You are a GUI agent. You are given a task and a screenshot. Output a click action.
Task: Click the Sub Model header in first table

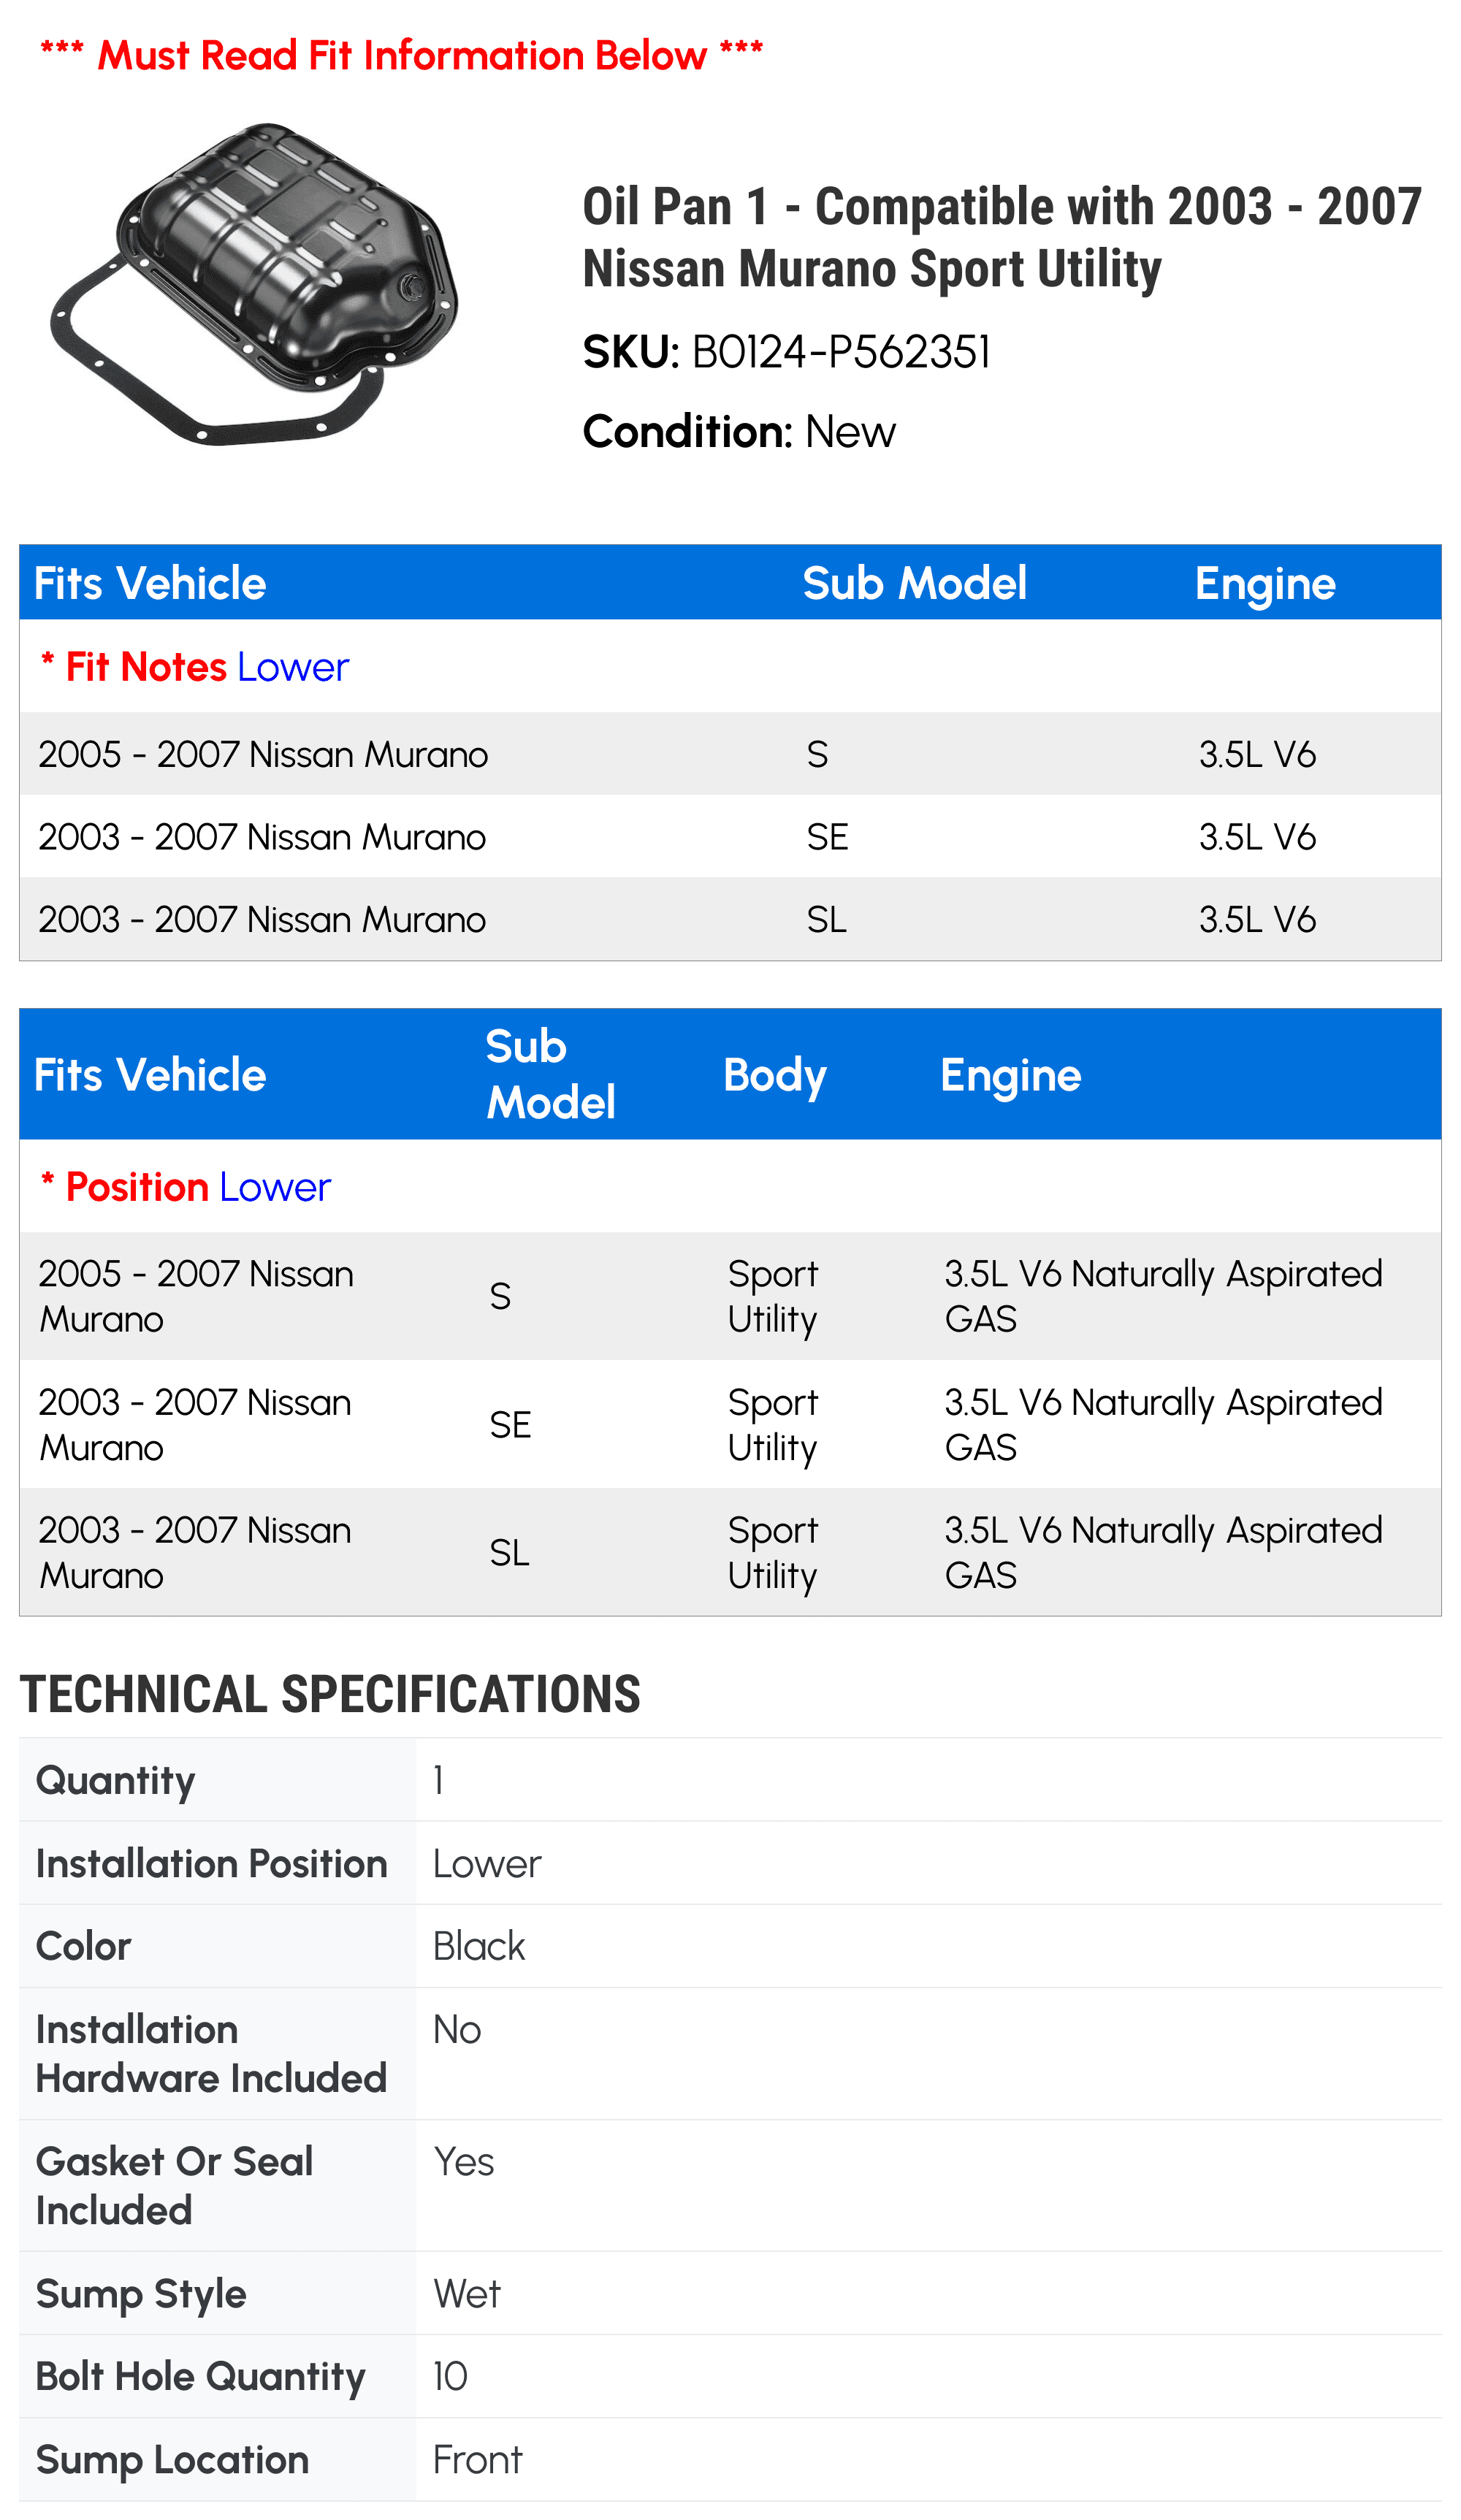[914, 583]
